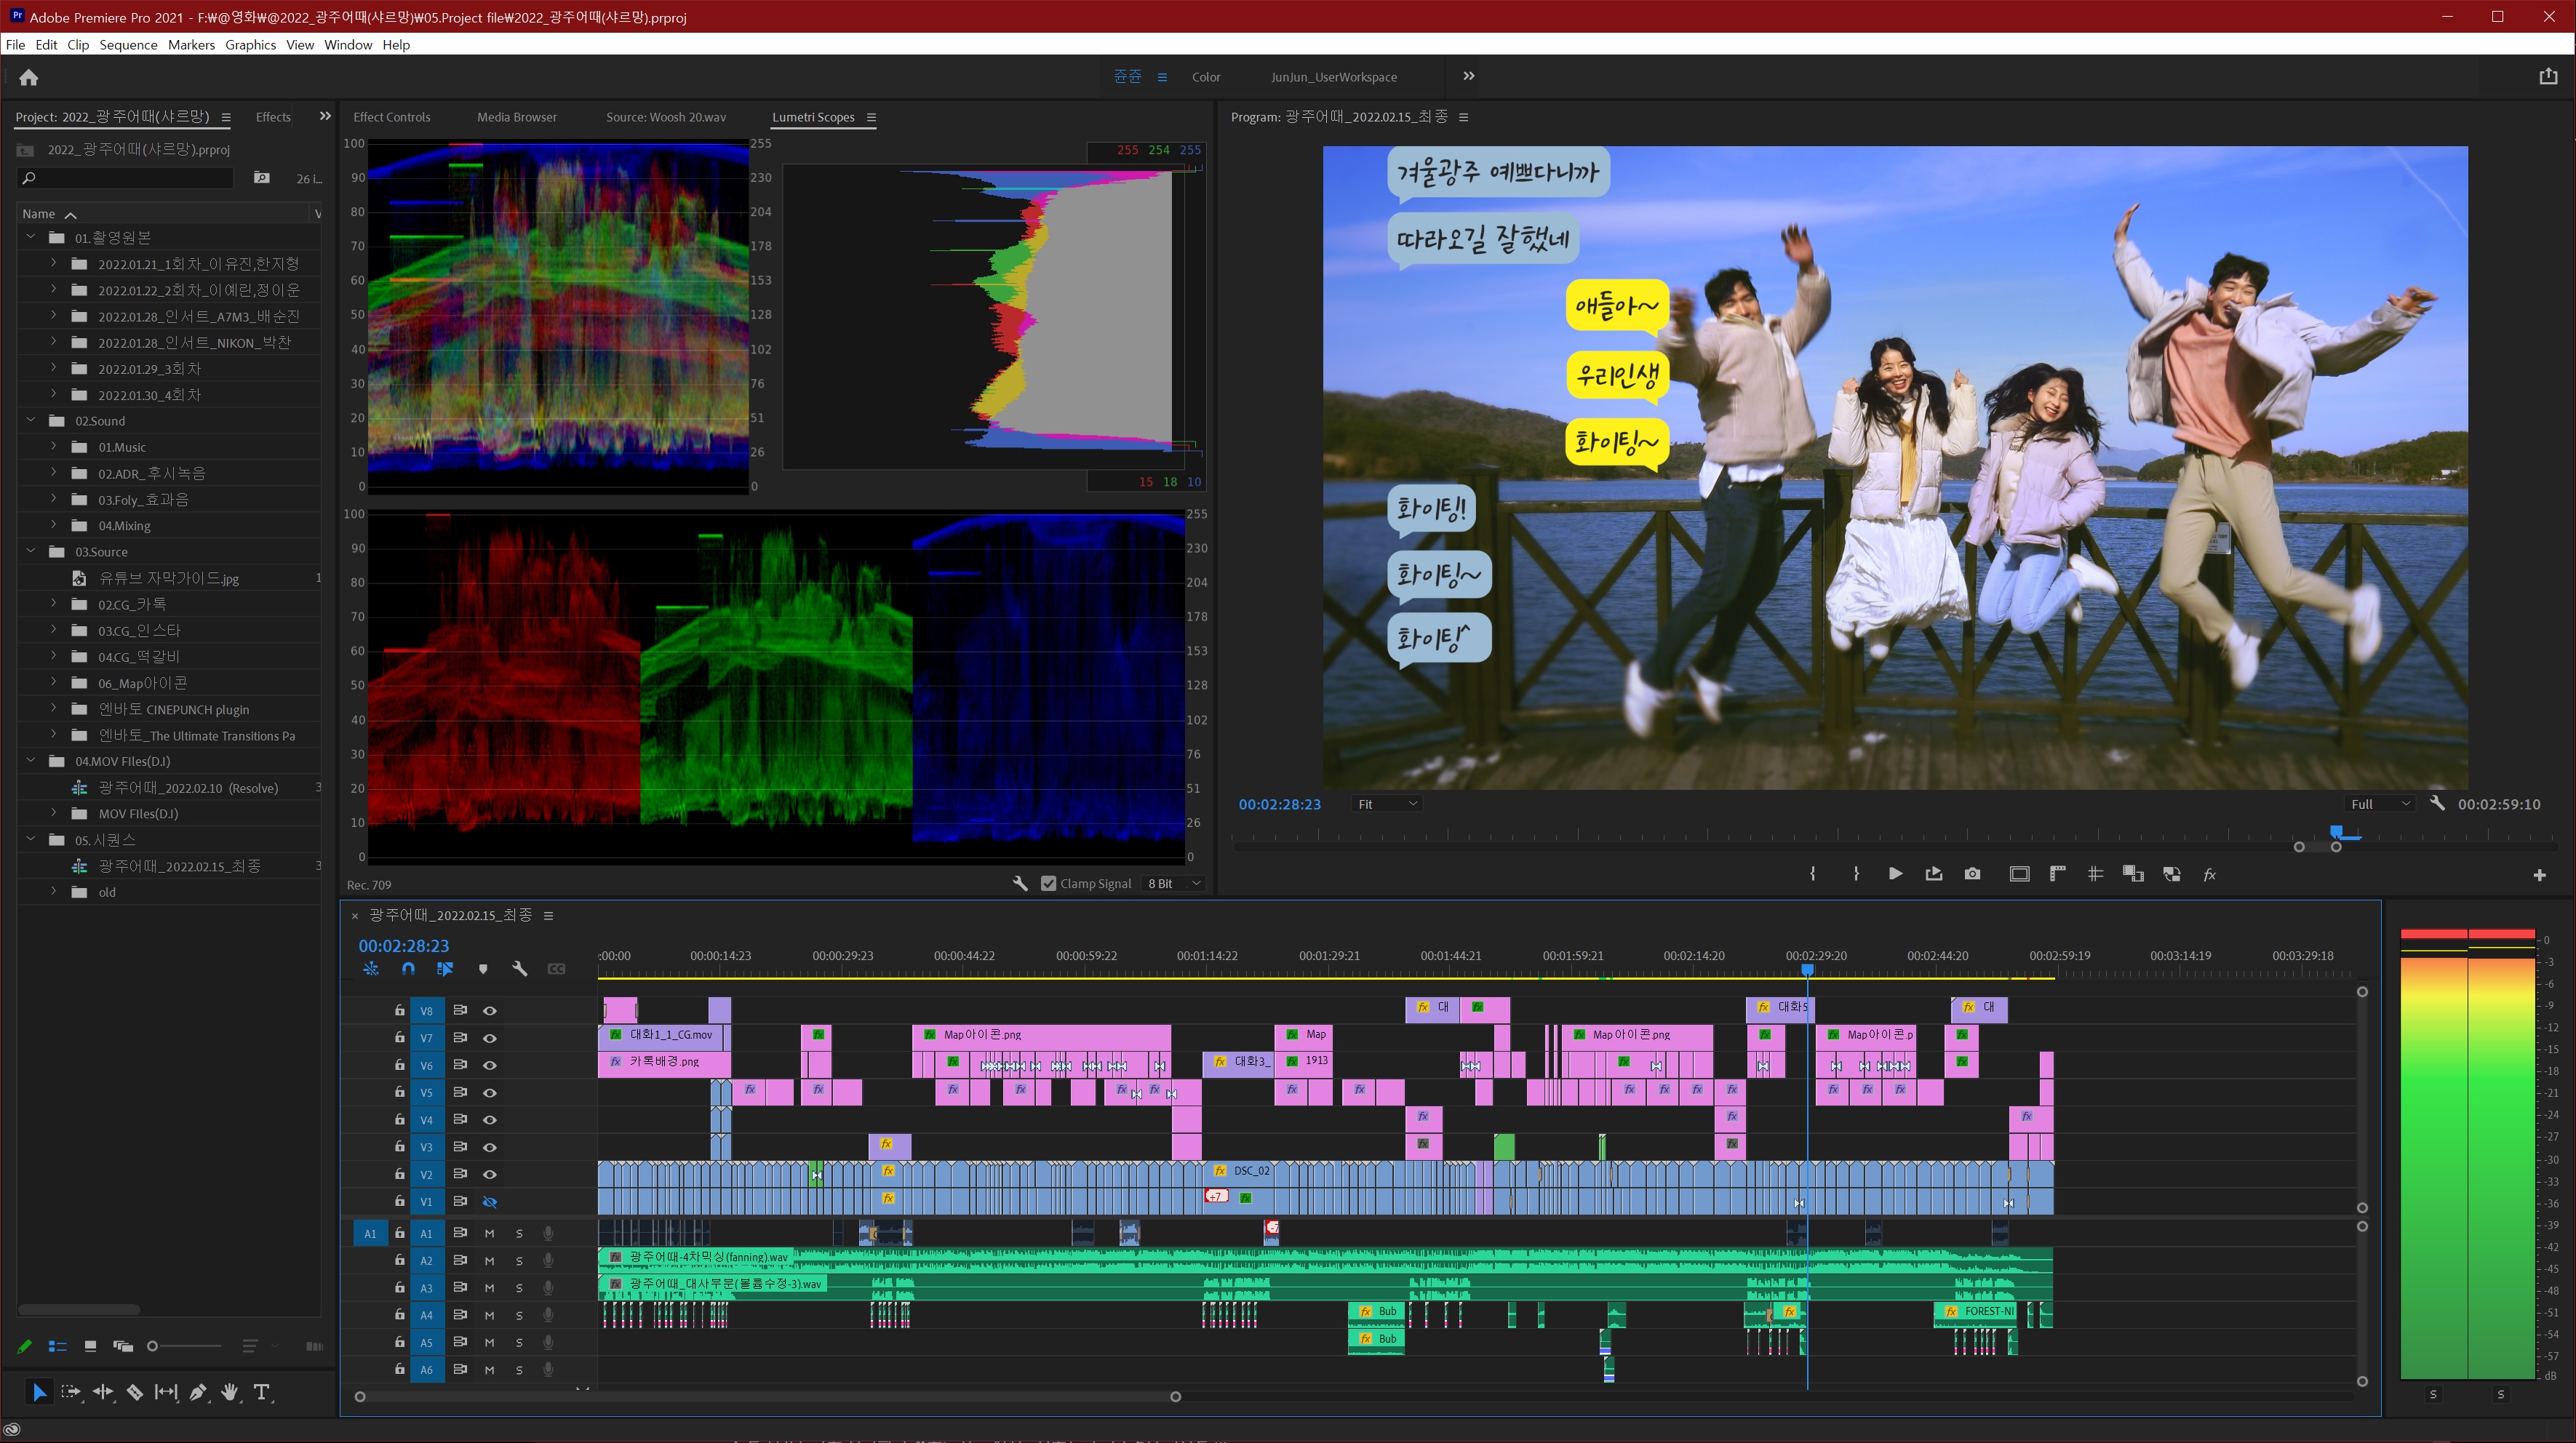This screenshot has width=2576, height=1443.
Task: Switch to the Effect Controls tab
Action: [x=391, y=117]
